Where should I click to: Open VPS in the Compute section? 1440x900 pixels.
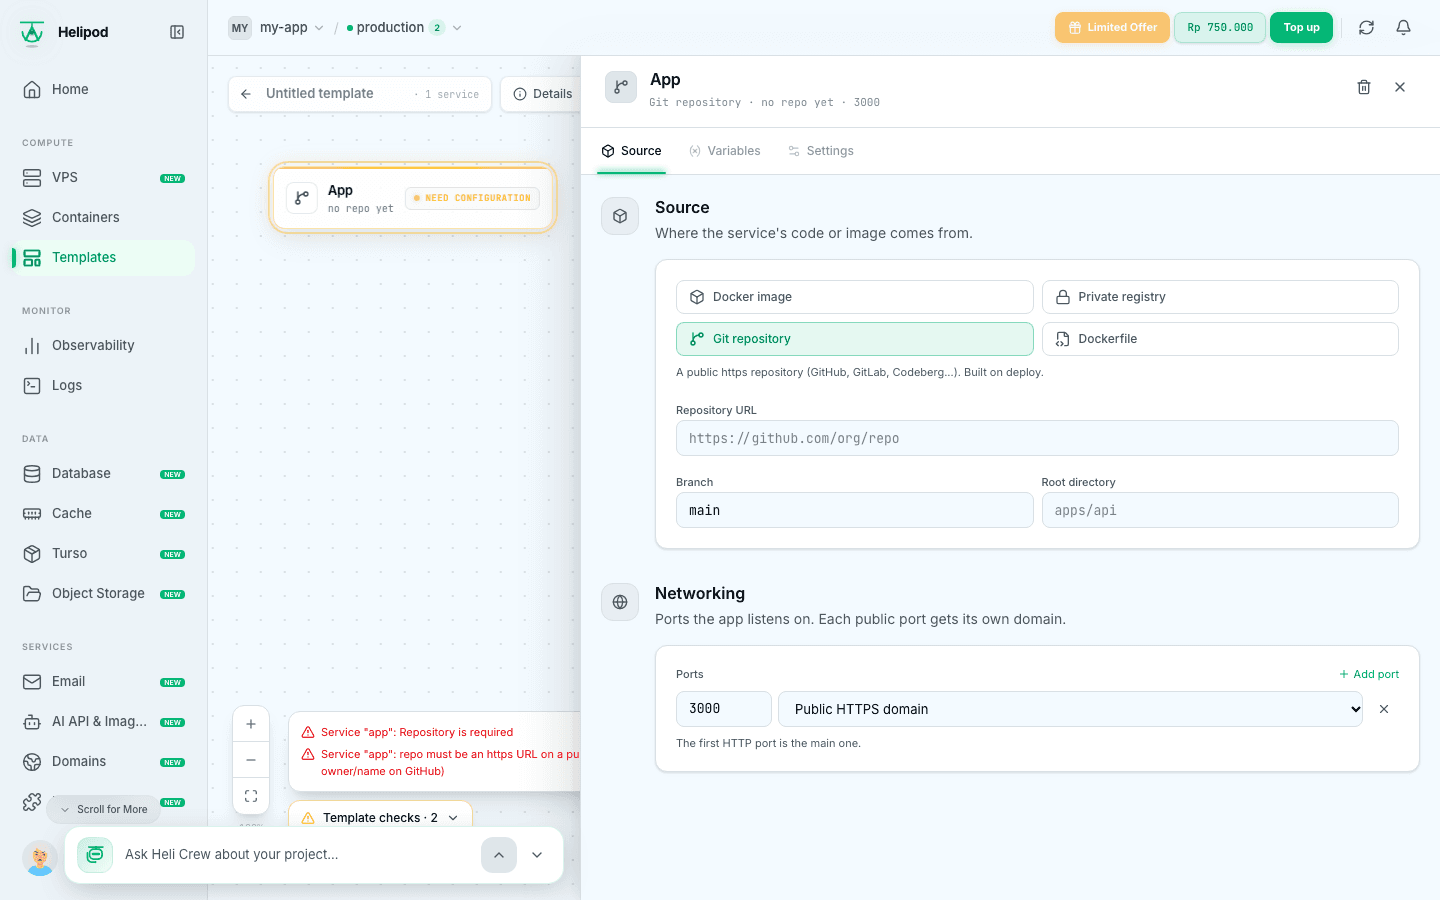click(103, 177)
